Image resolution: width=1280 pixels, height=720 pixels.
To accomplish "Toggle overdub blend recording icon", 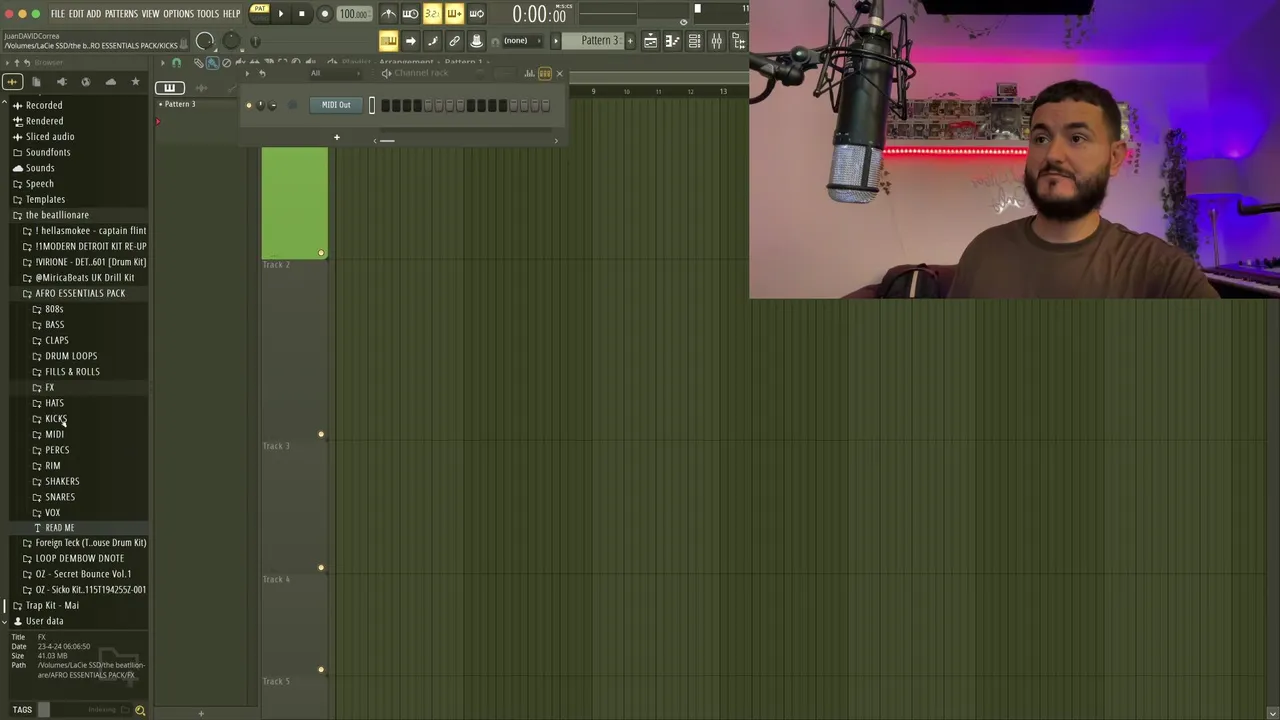I will coord(454,14).
